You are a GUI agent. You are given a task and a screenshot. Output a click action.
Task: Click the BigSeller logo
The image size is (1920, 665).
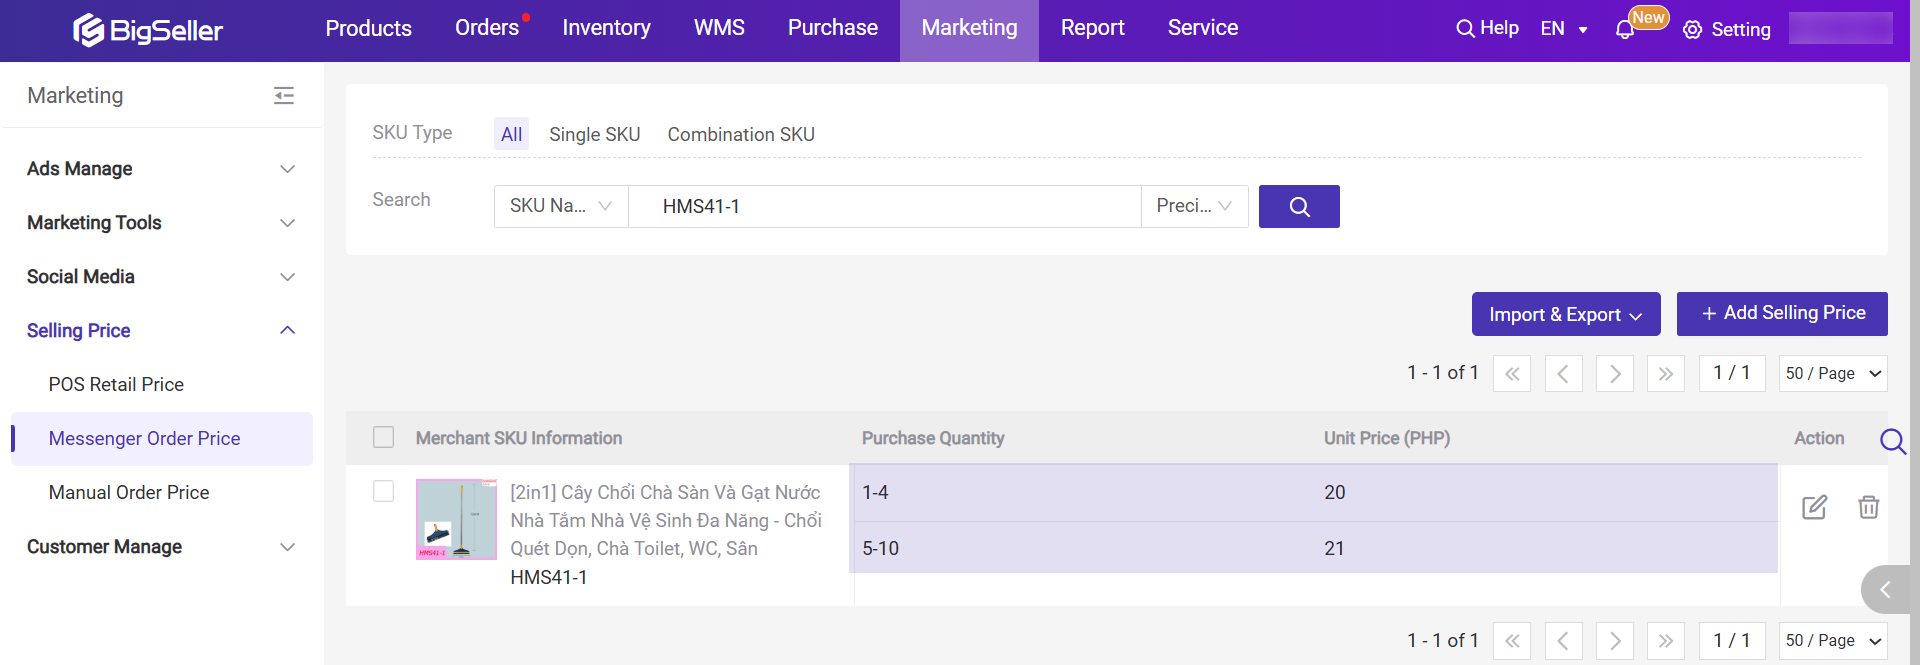coord(148,30)
